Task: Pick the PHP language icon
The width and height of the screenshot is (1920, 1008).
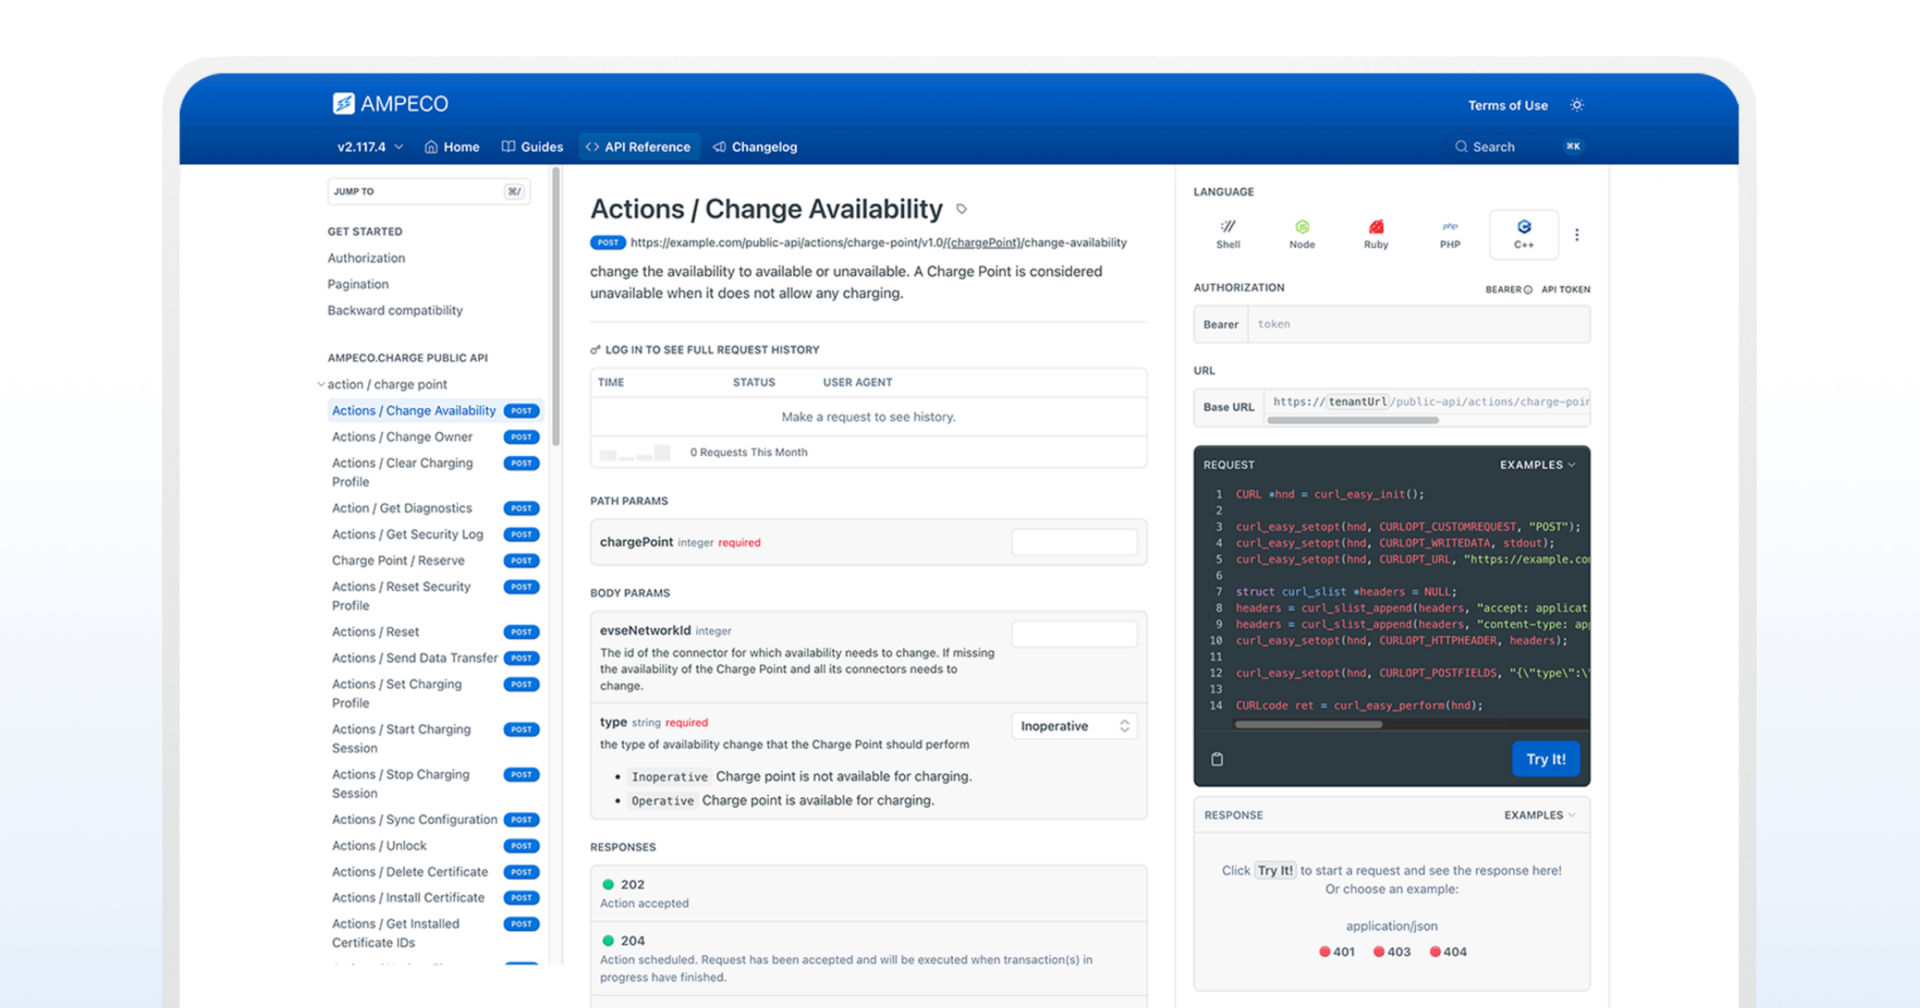Action: pyautogui.click(x=1449, y=234)
